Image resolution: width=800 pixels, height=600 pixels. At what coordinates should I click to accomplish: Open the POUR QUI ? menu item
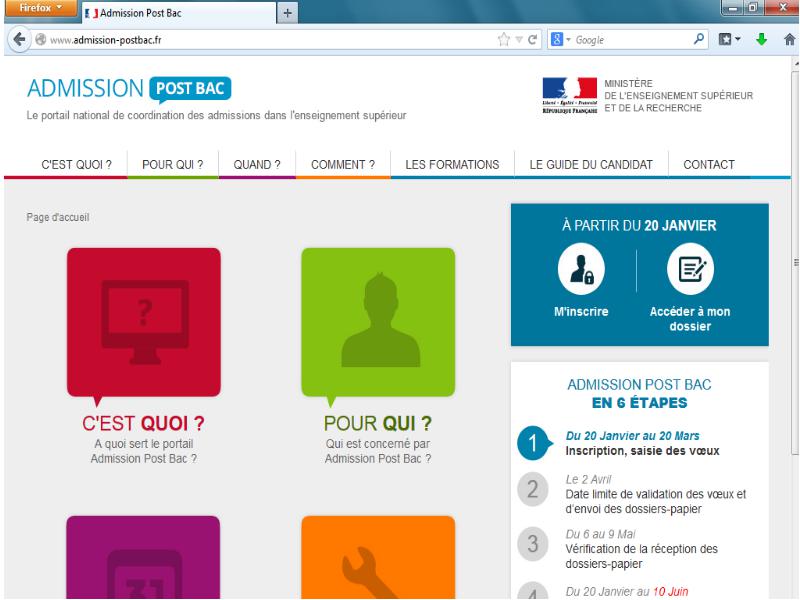pos(172,165)
